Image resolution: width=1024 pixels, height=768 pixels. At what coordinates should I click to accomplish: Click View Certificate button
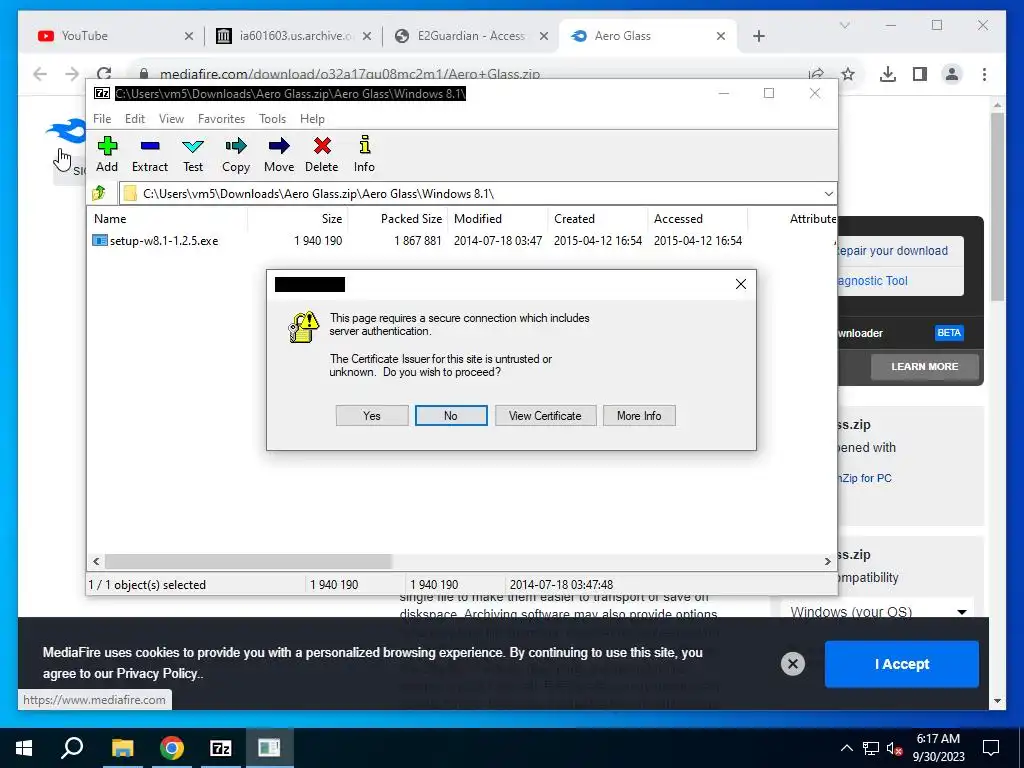[x=545, y=415]
